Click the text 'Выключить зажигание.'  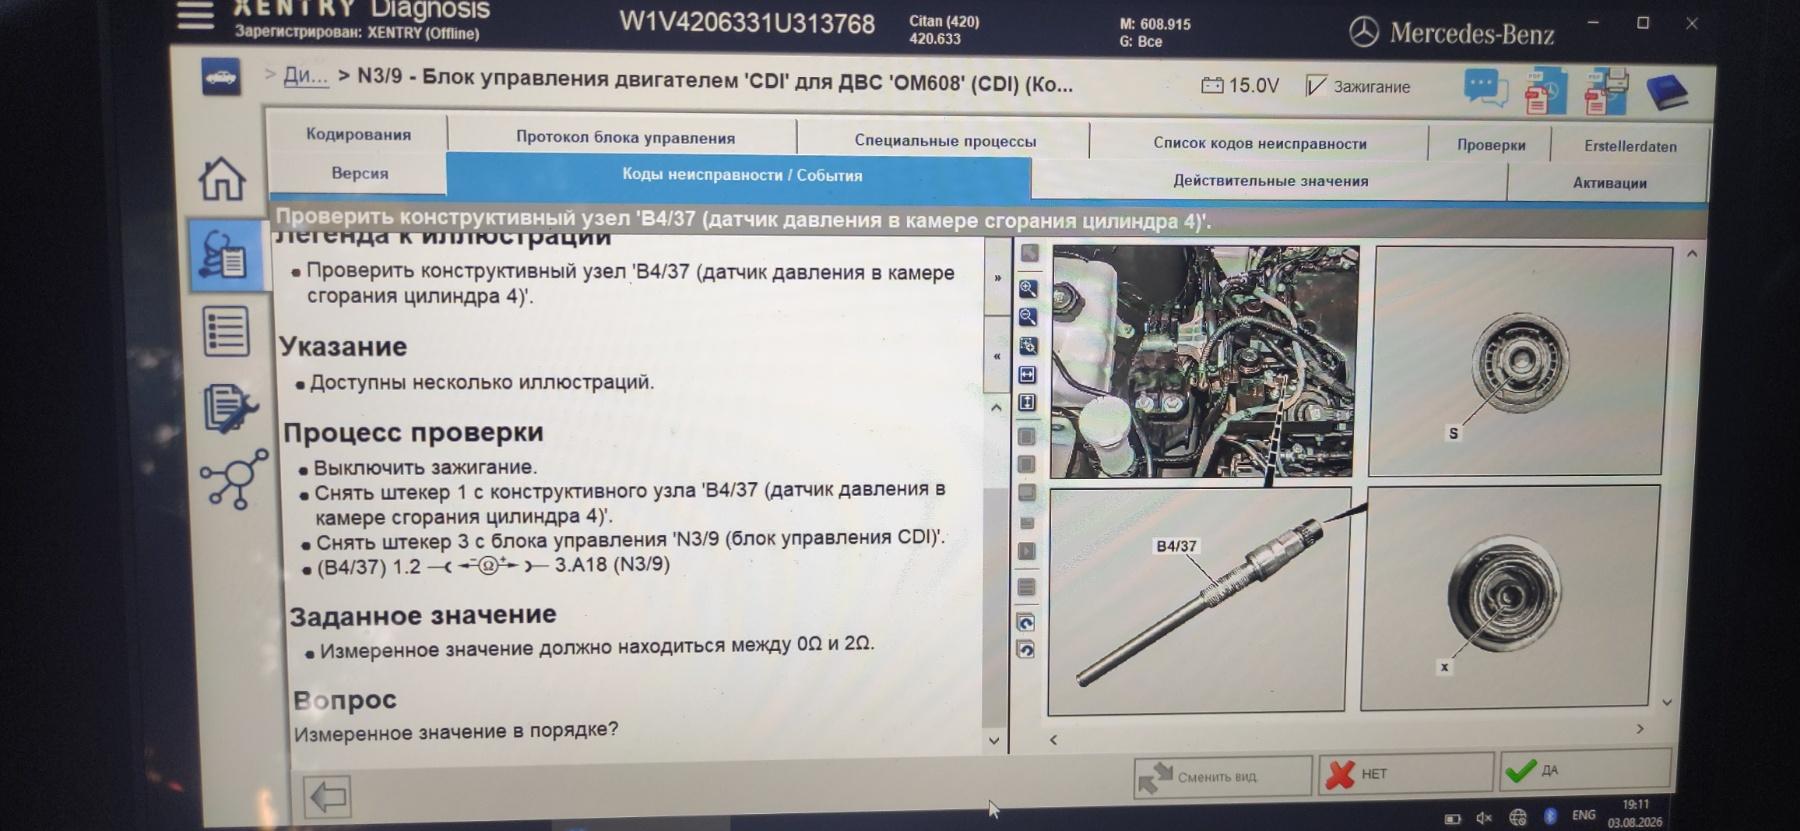(425, 467)
